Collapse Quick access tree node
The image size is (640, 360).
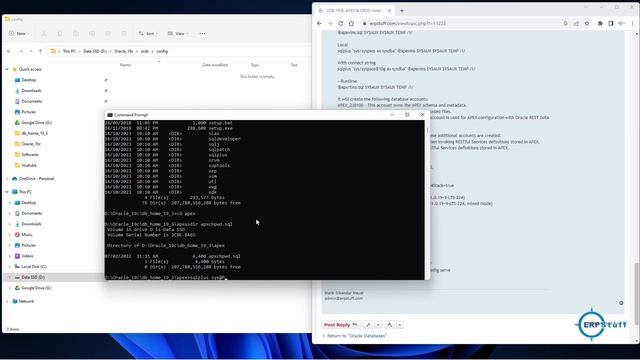(x=7, y=69)
